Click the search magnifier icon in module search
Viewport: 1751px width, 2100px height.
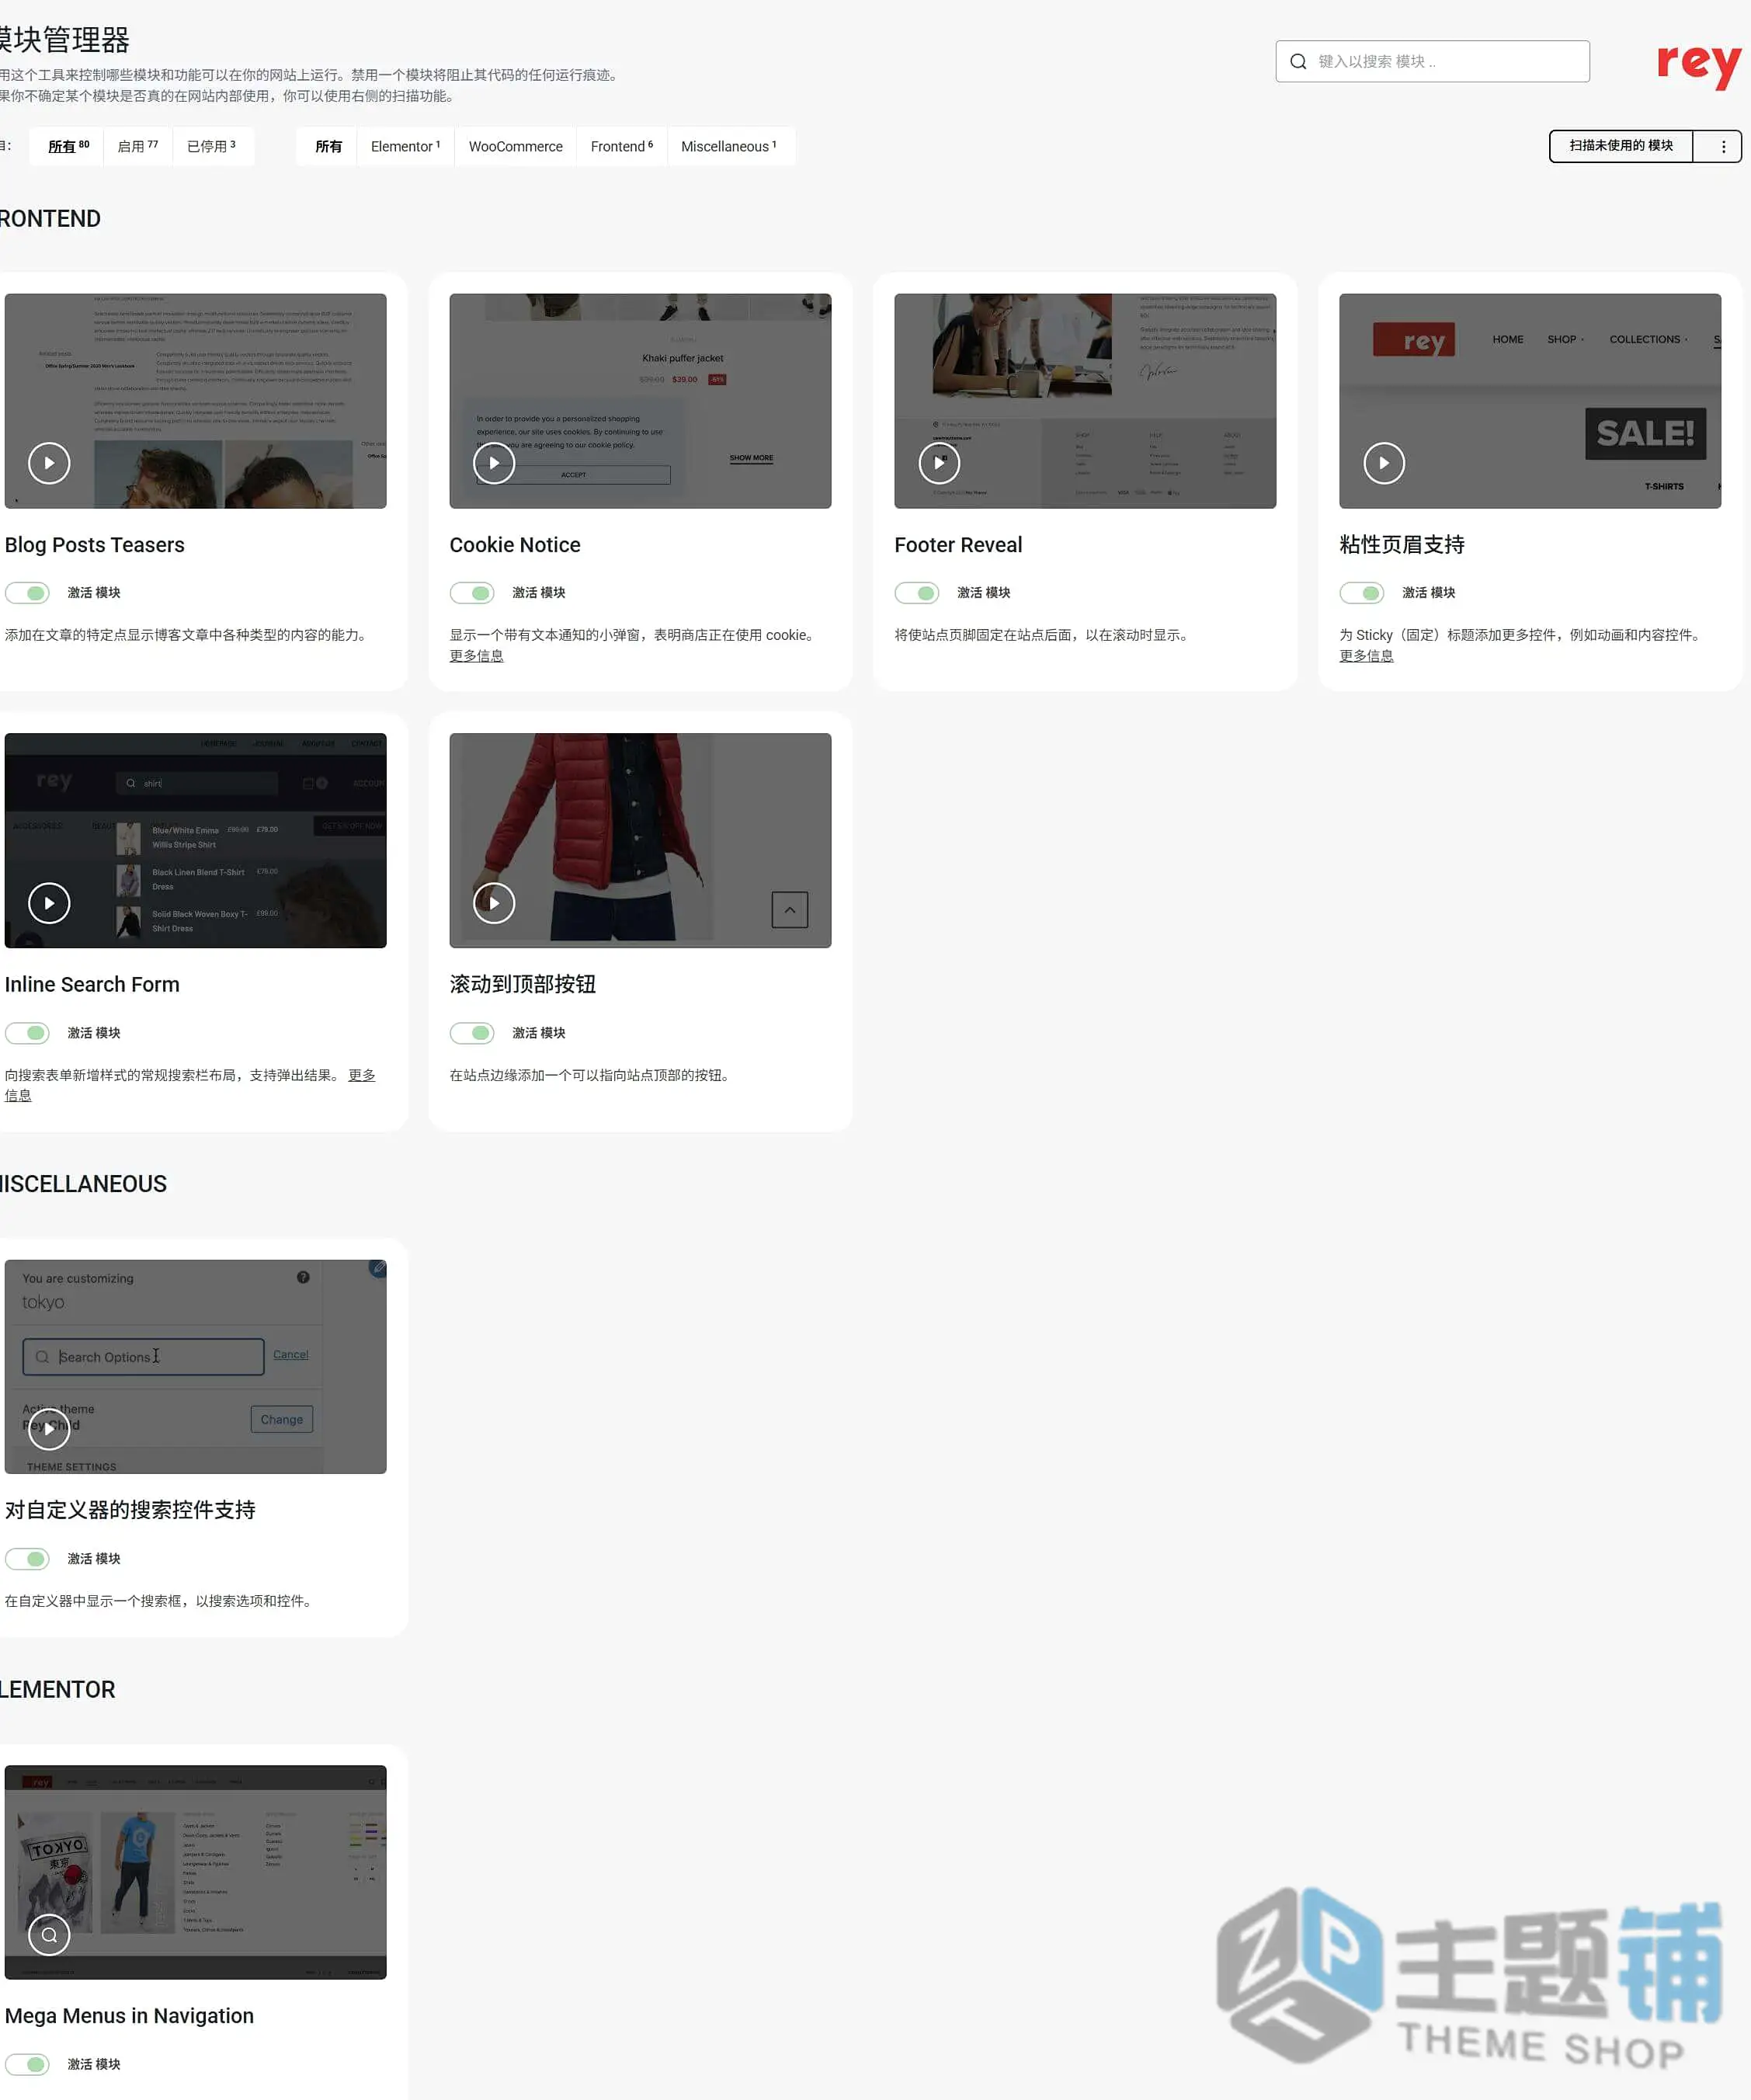coord(1298,61)
